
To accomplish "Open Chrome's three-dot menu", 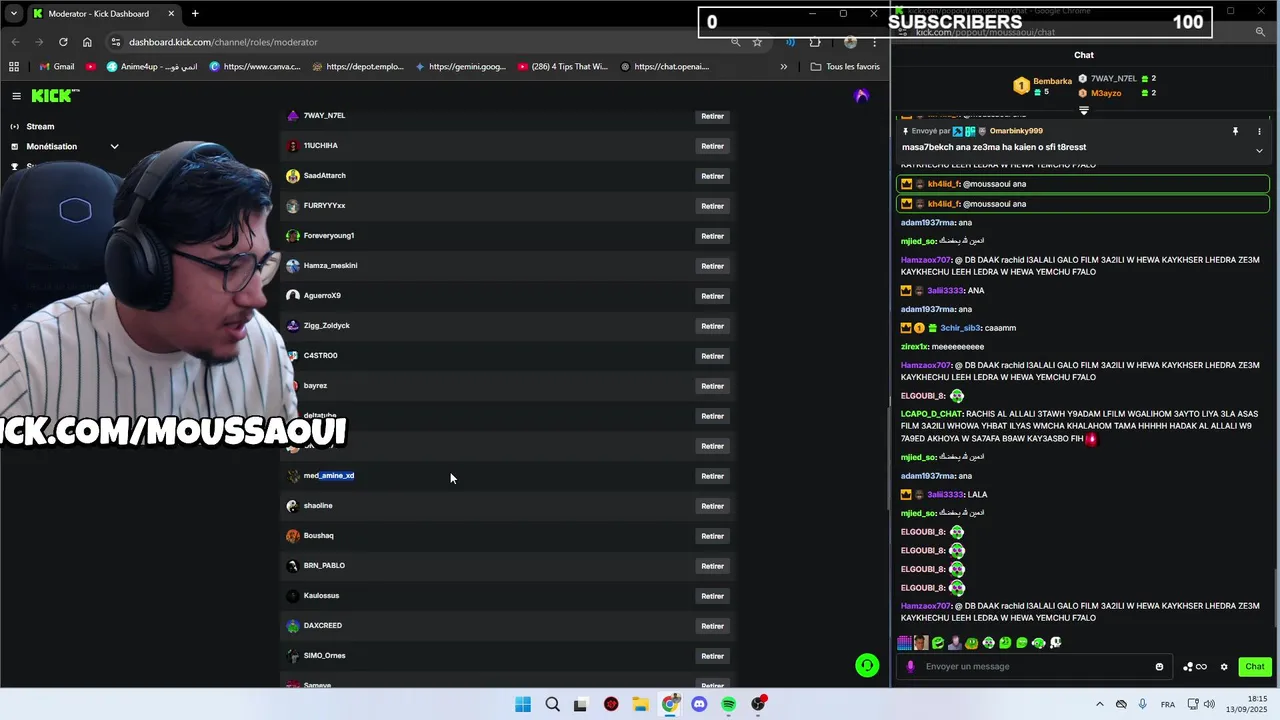I will [x=875, y=42].
